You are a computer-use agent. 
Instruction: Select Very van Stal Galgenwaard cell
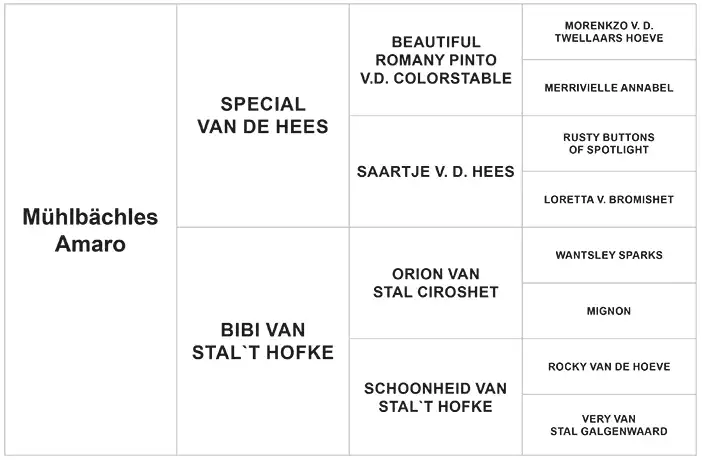[609, 425]
